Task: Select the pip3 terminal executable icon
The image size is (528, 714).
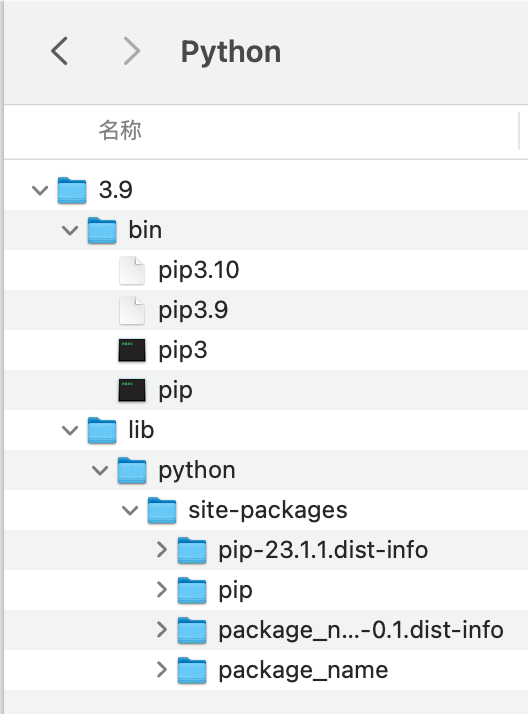Action: coord(132,350)
